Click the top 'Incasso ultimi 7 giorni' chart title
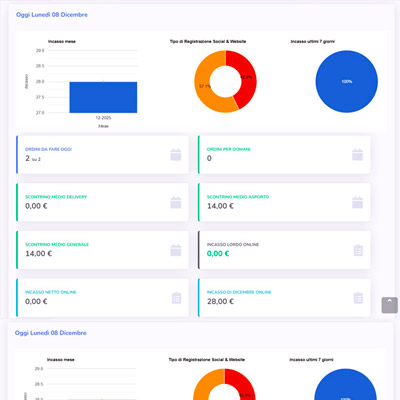 point(313,41)
